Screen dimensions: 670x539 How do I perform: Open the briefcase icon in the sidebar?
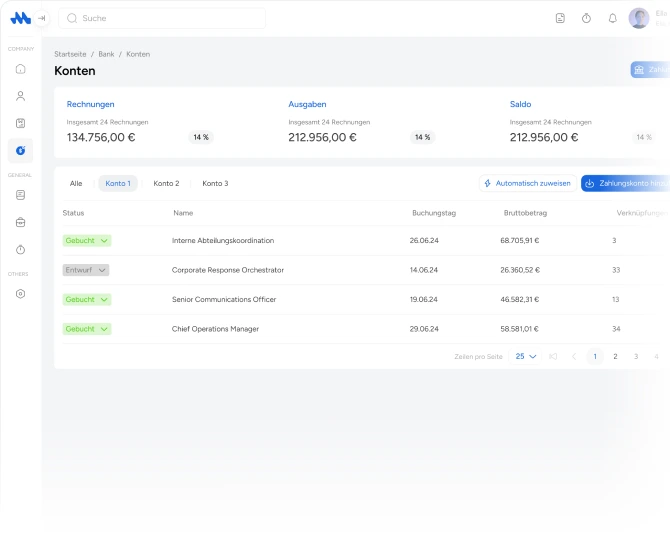pyautogui.click(x=20, y=222)
